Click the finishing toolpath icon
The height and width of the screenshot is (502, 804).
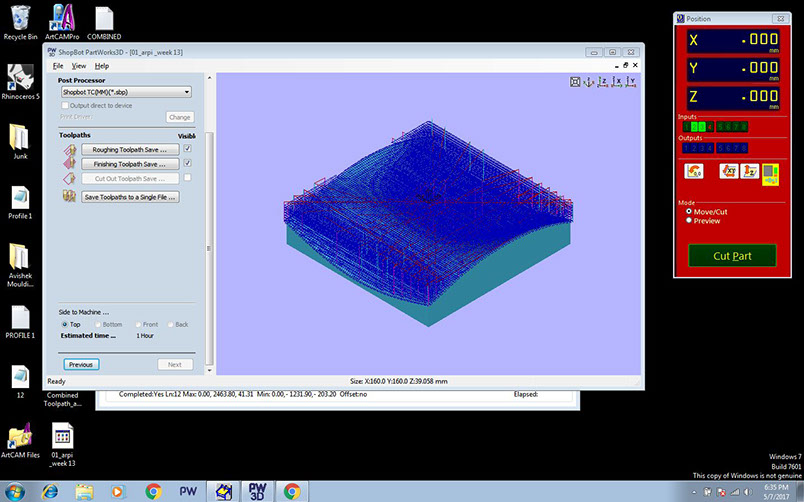point(69,164)
